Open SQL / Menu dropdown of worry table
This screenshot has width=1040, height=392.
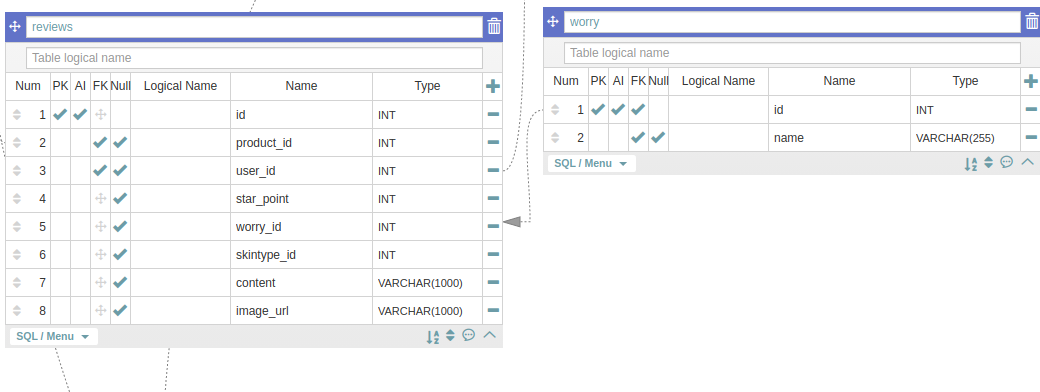[x=591, y=163]
